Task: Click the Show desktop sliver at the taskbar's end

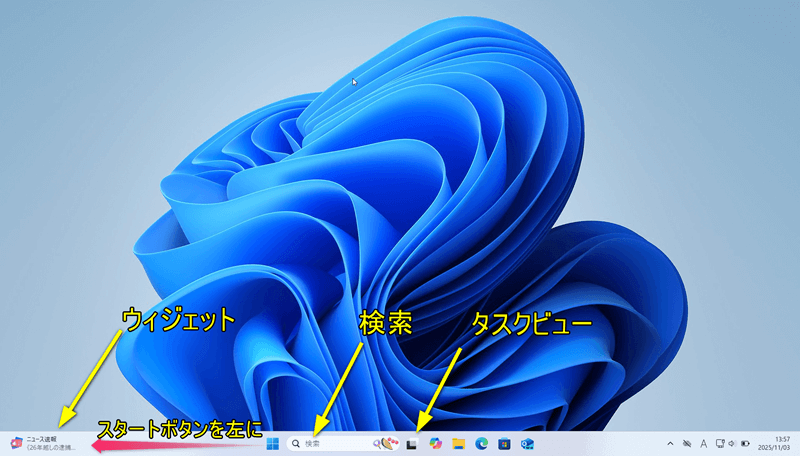Action: click(x=797, y=443)
